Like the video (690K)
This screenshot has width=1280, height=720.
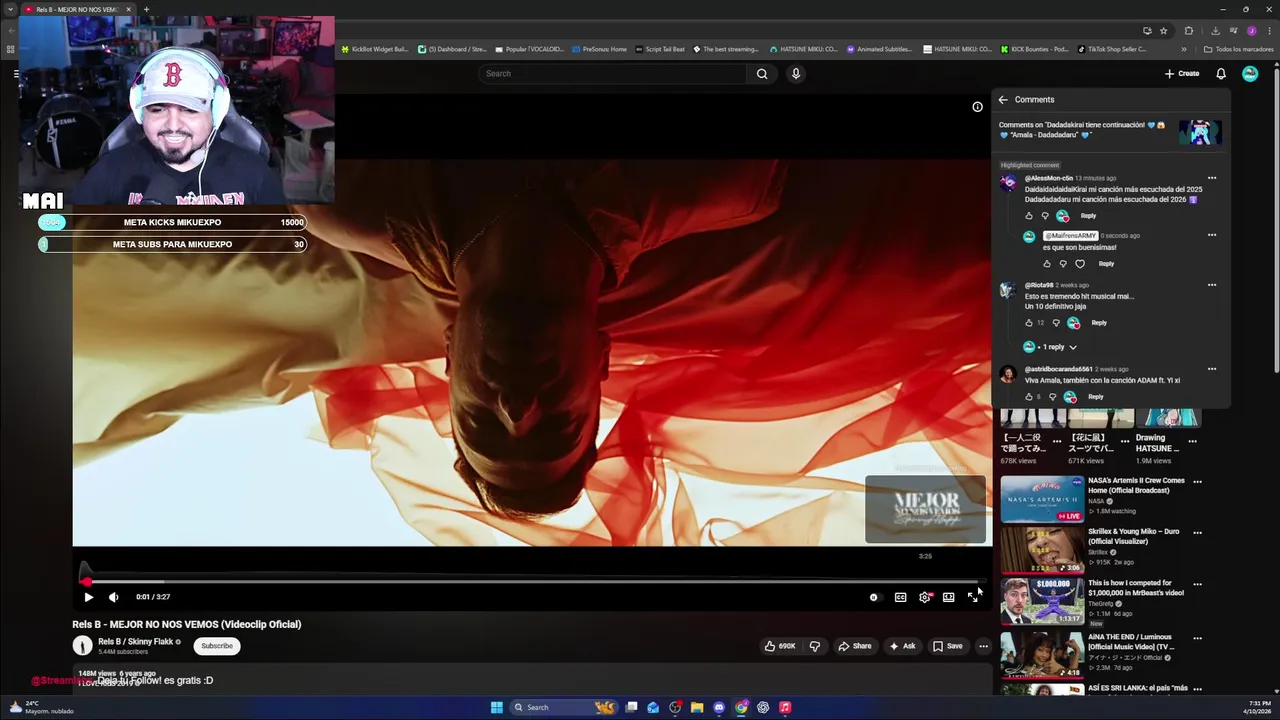[x=780, y=646]
